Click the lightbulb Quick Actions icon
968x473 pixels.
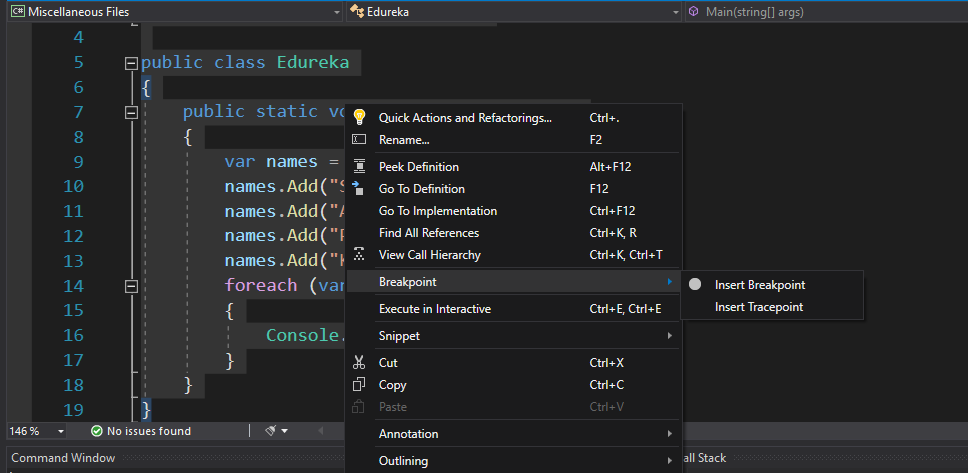pos(359,117)
